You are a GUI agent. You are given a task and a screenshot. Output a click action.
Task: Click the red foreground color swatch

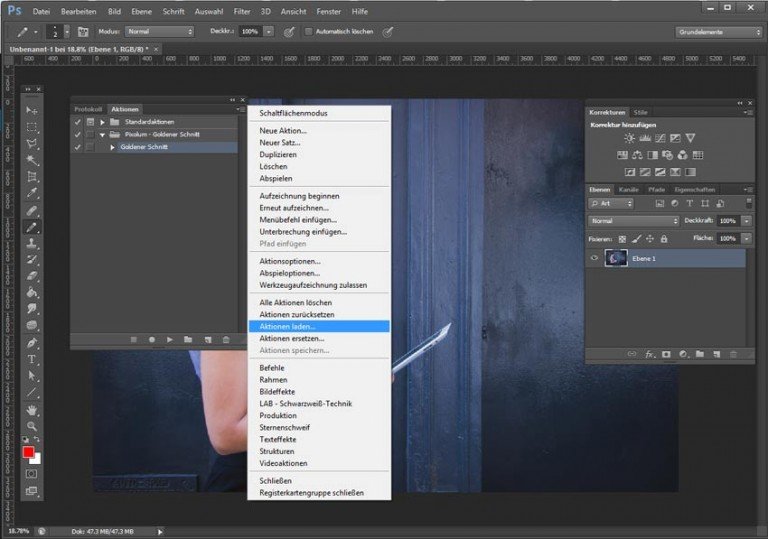[29, 453]
